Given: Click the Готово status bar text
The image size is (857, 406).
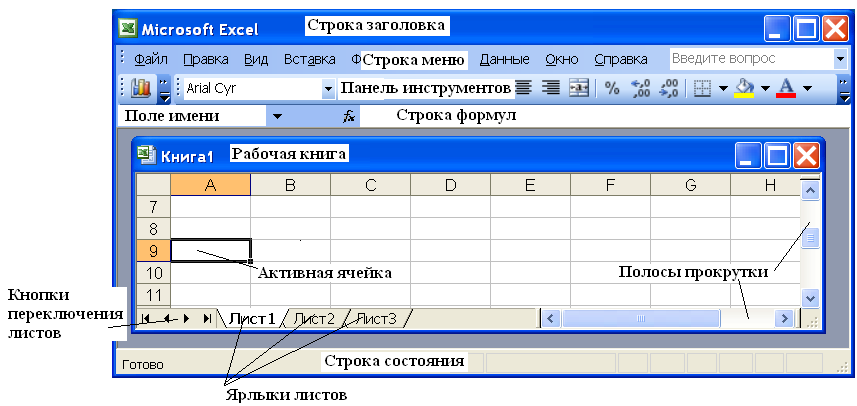Looking at the screenshot, I should [142, 364].
